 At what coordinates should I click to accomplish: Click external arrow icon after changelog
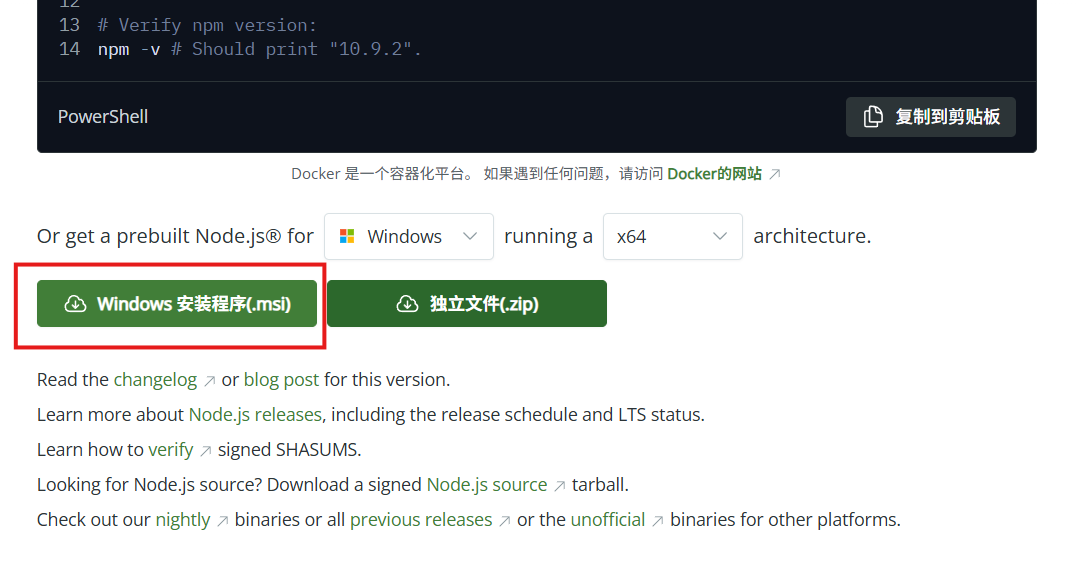click(x=209, y=381)
